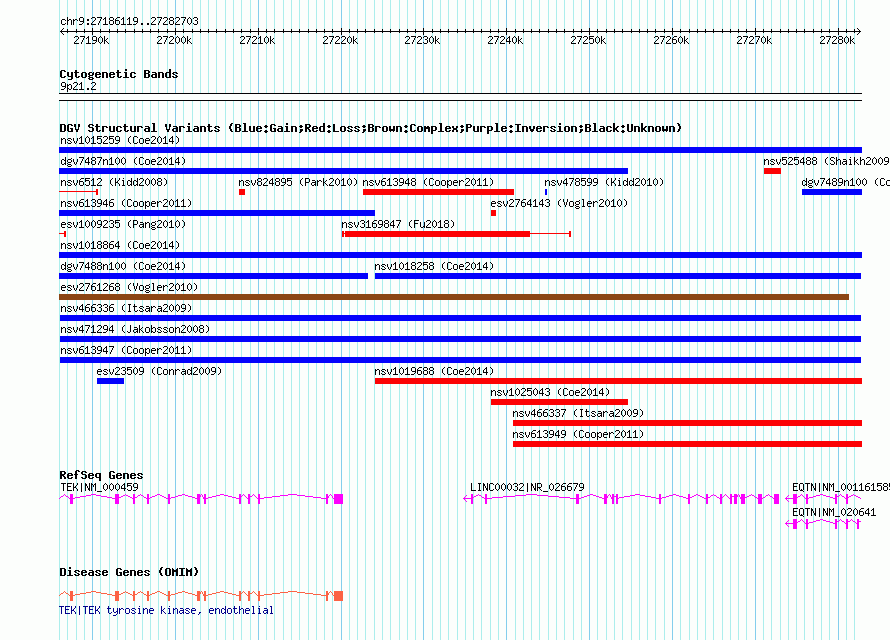Click the 27190k ruler tick label
Viewport: 890px width, 640px height.
coord(91,40)
